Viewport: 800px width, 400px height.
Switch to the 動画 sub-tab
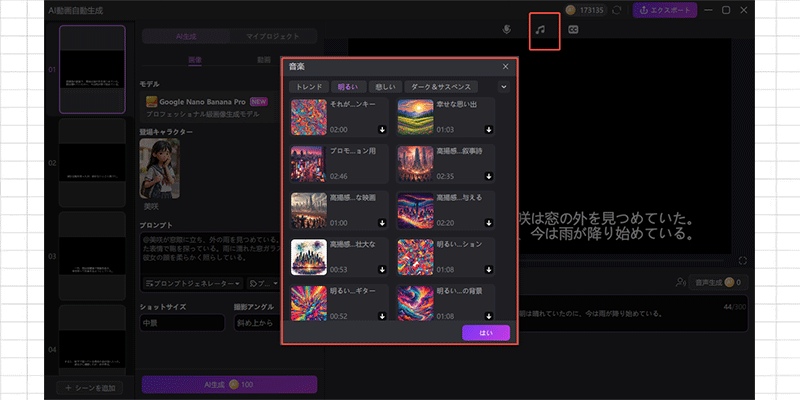(264, 60)
